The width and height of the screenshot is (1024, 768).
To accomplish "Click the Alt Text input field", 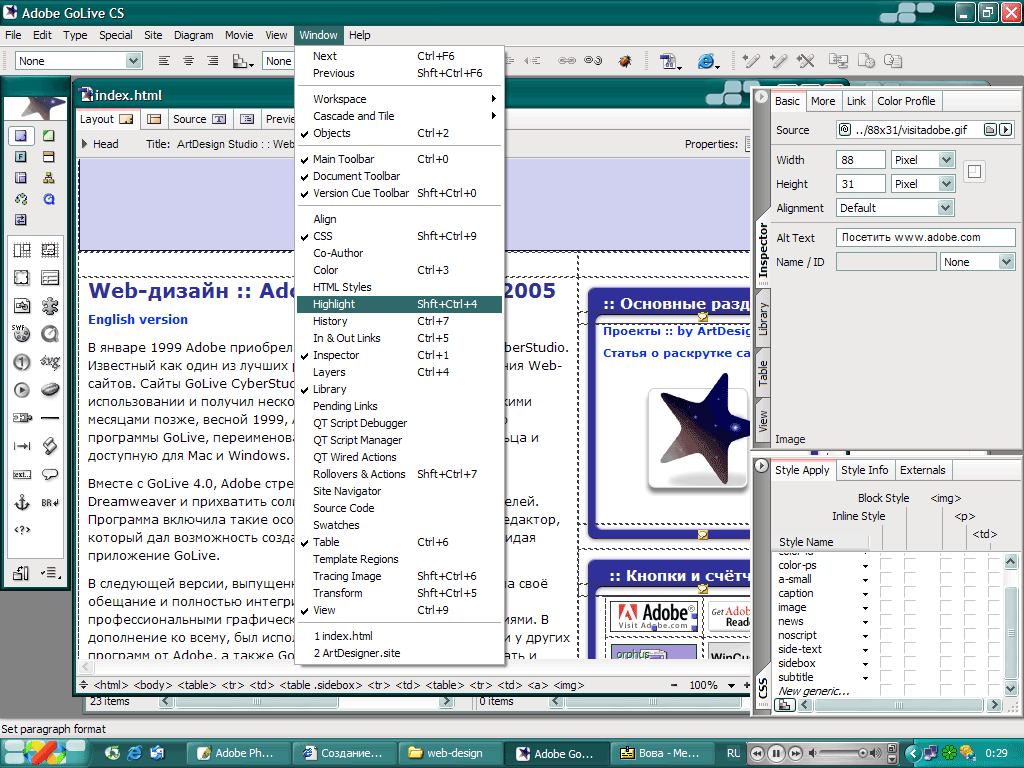I will (x=925, y=238).
